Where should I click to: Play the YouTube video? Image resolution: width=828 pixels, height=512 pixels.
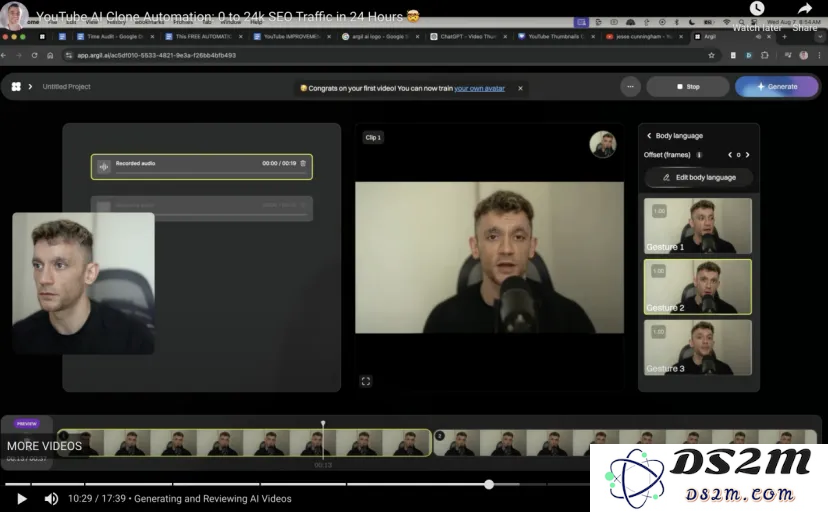[x=22, y=498]
